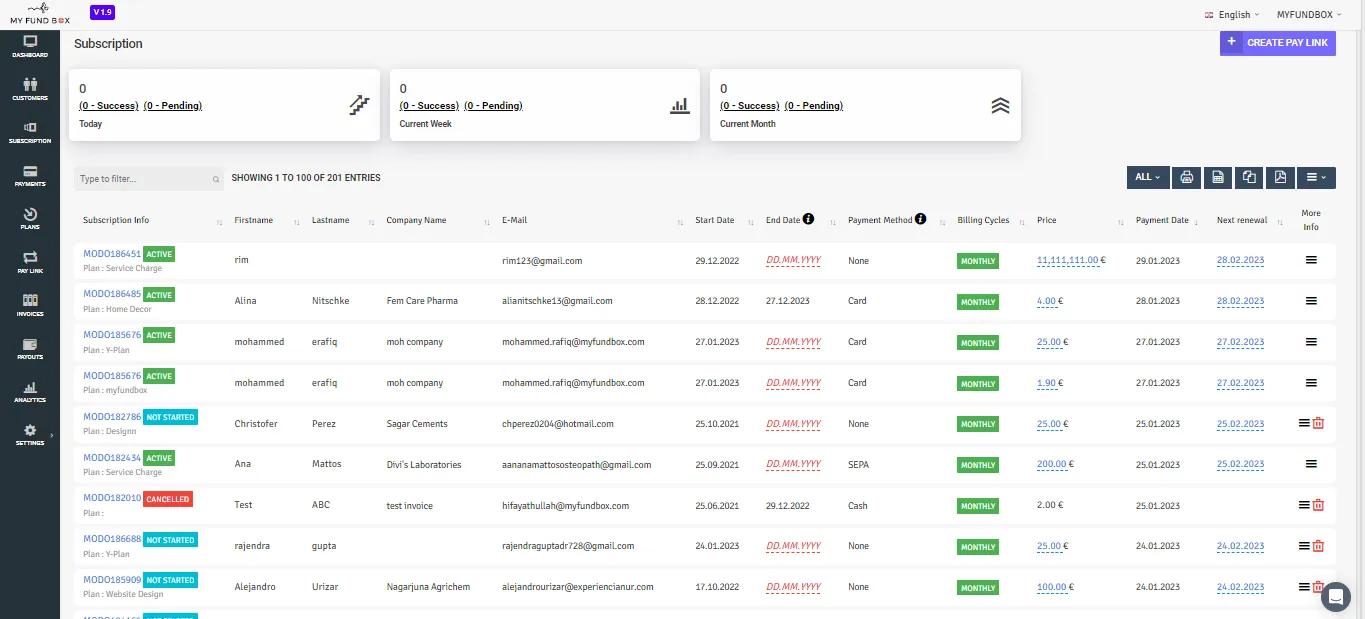Open Pay Link in the sidebar
Image resolution: width=1365 pixels, height=619 pixels.
click(30, 262)
